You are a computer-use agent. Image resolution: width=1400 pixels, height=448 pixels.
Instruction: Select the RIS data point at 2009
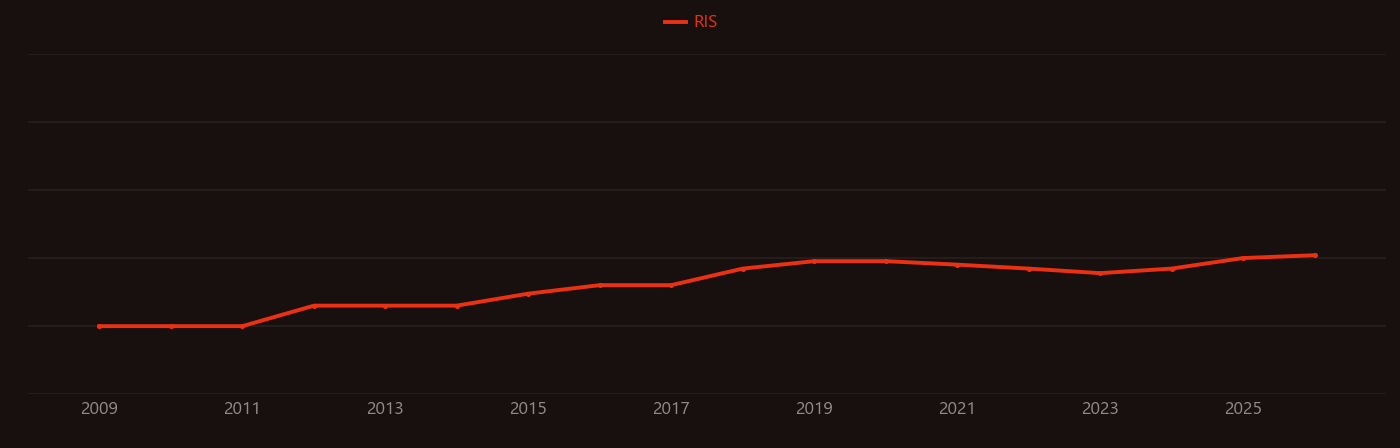click(x=99, y=326)
